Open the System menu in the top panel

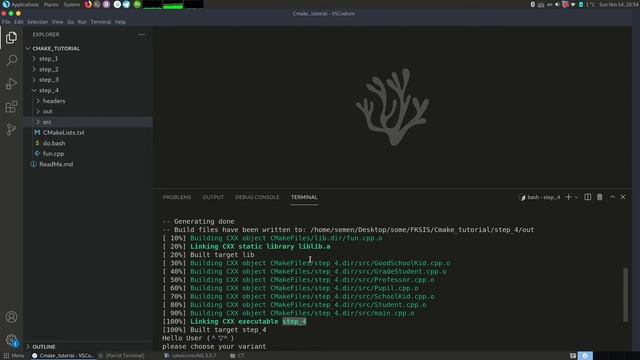(x=71, y=4)
